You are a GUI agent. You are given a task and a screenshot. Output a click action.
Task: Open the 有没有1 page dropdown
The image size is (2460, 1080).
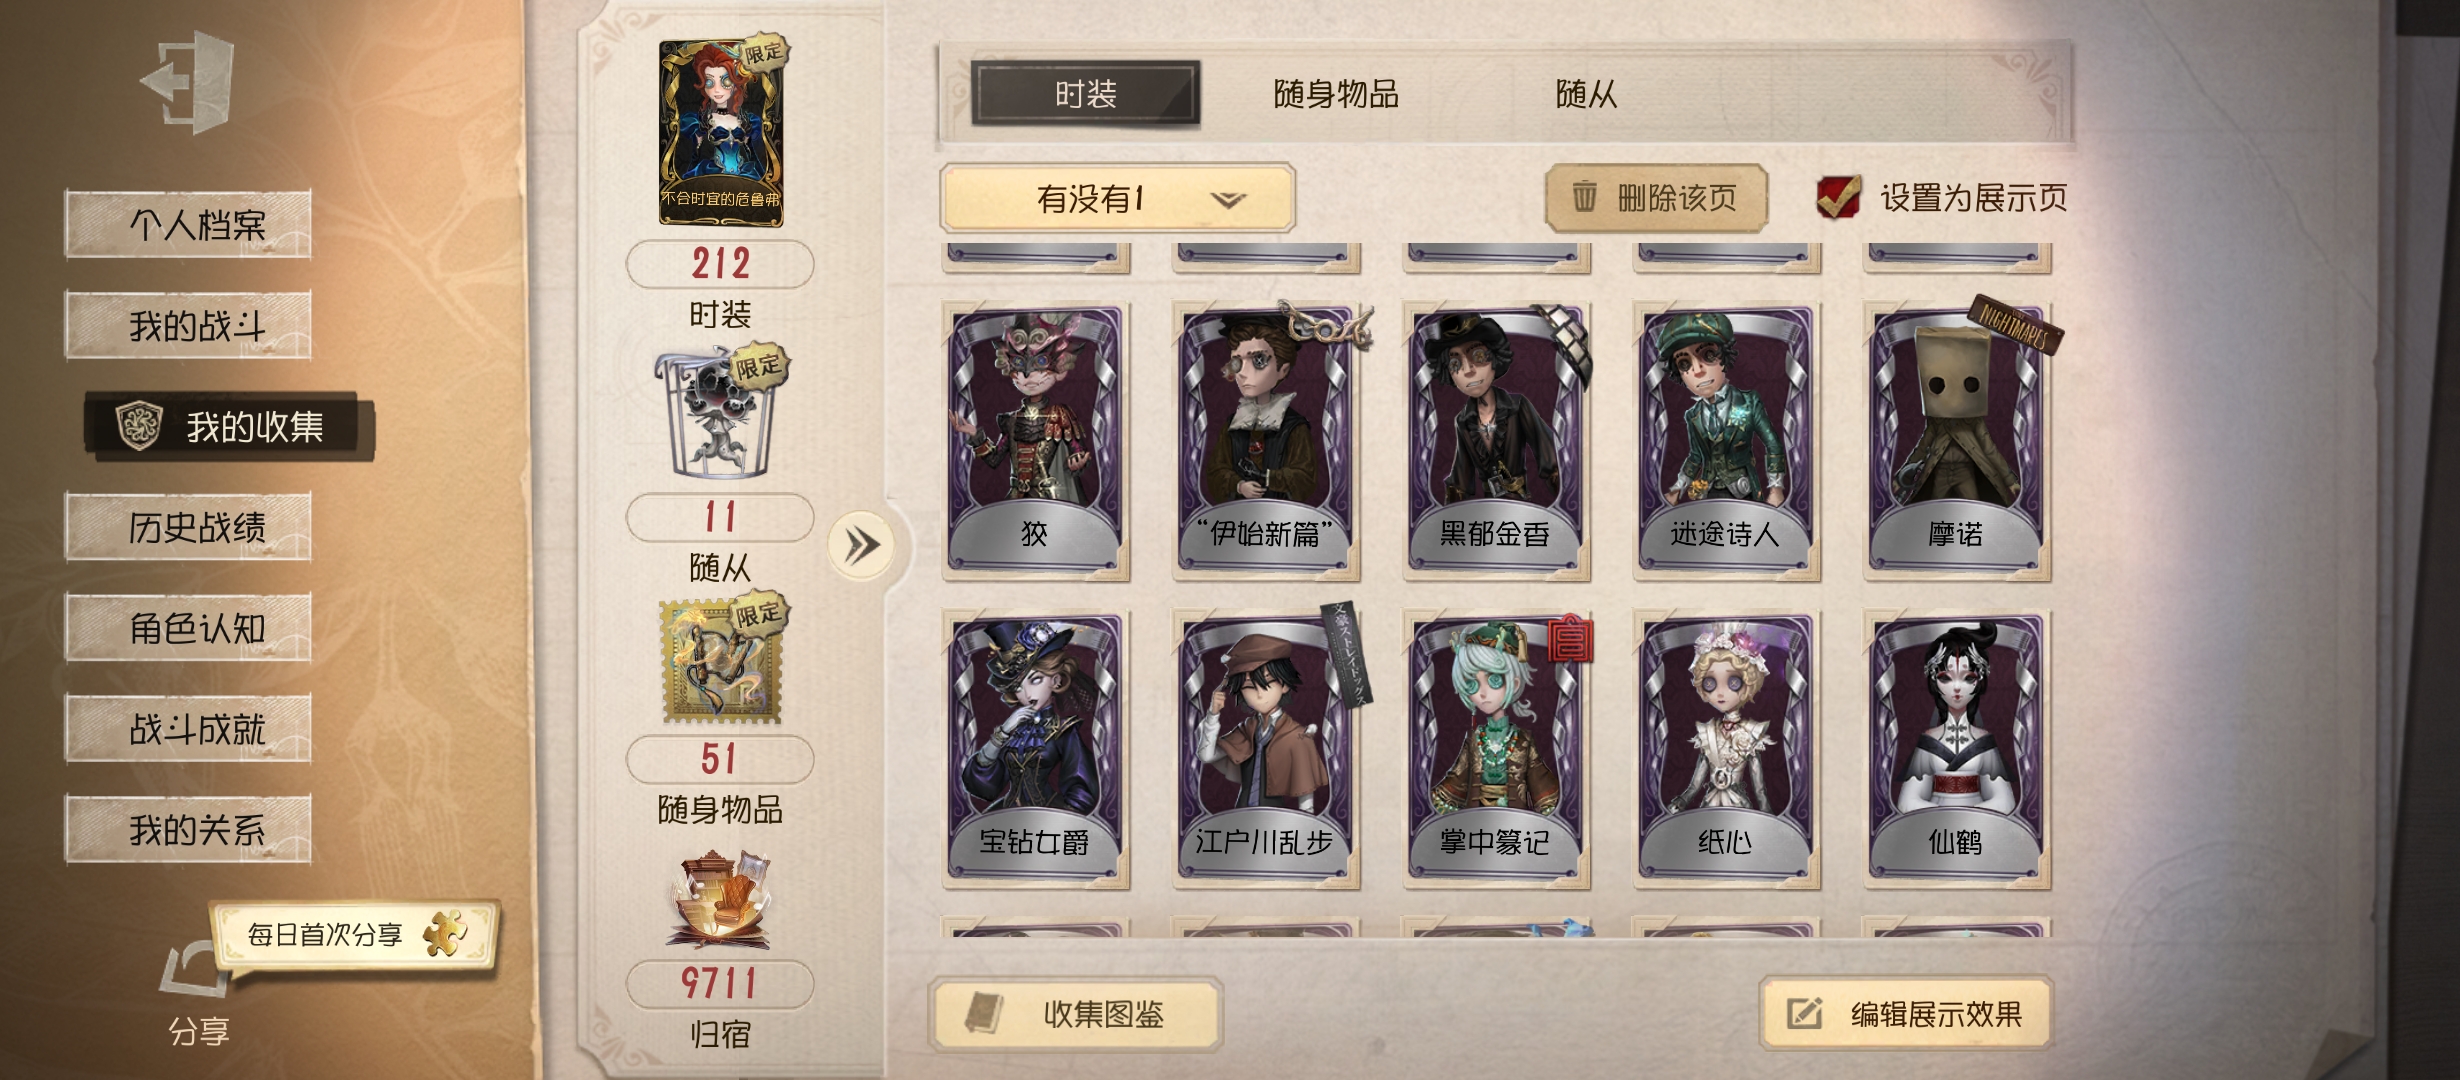pos(1117,198)
